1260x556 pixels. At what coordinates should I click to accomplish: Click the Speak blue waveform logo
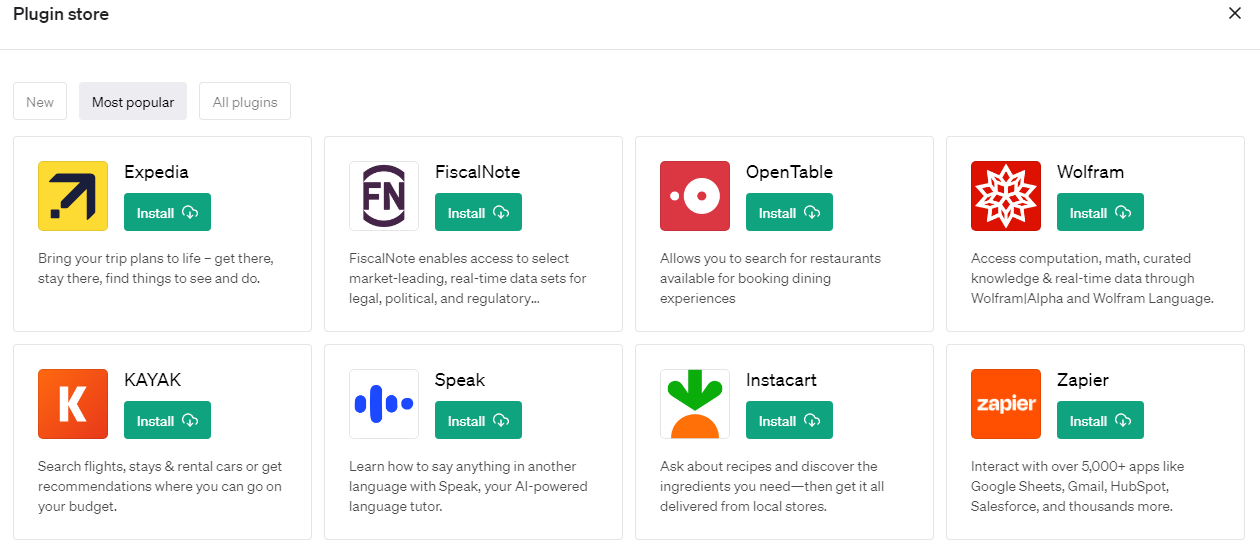point(384,404)
